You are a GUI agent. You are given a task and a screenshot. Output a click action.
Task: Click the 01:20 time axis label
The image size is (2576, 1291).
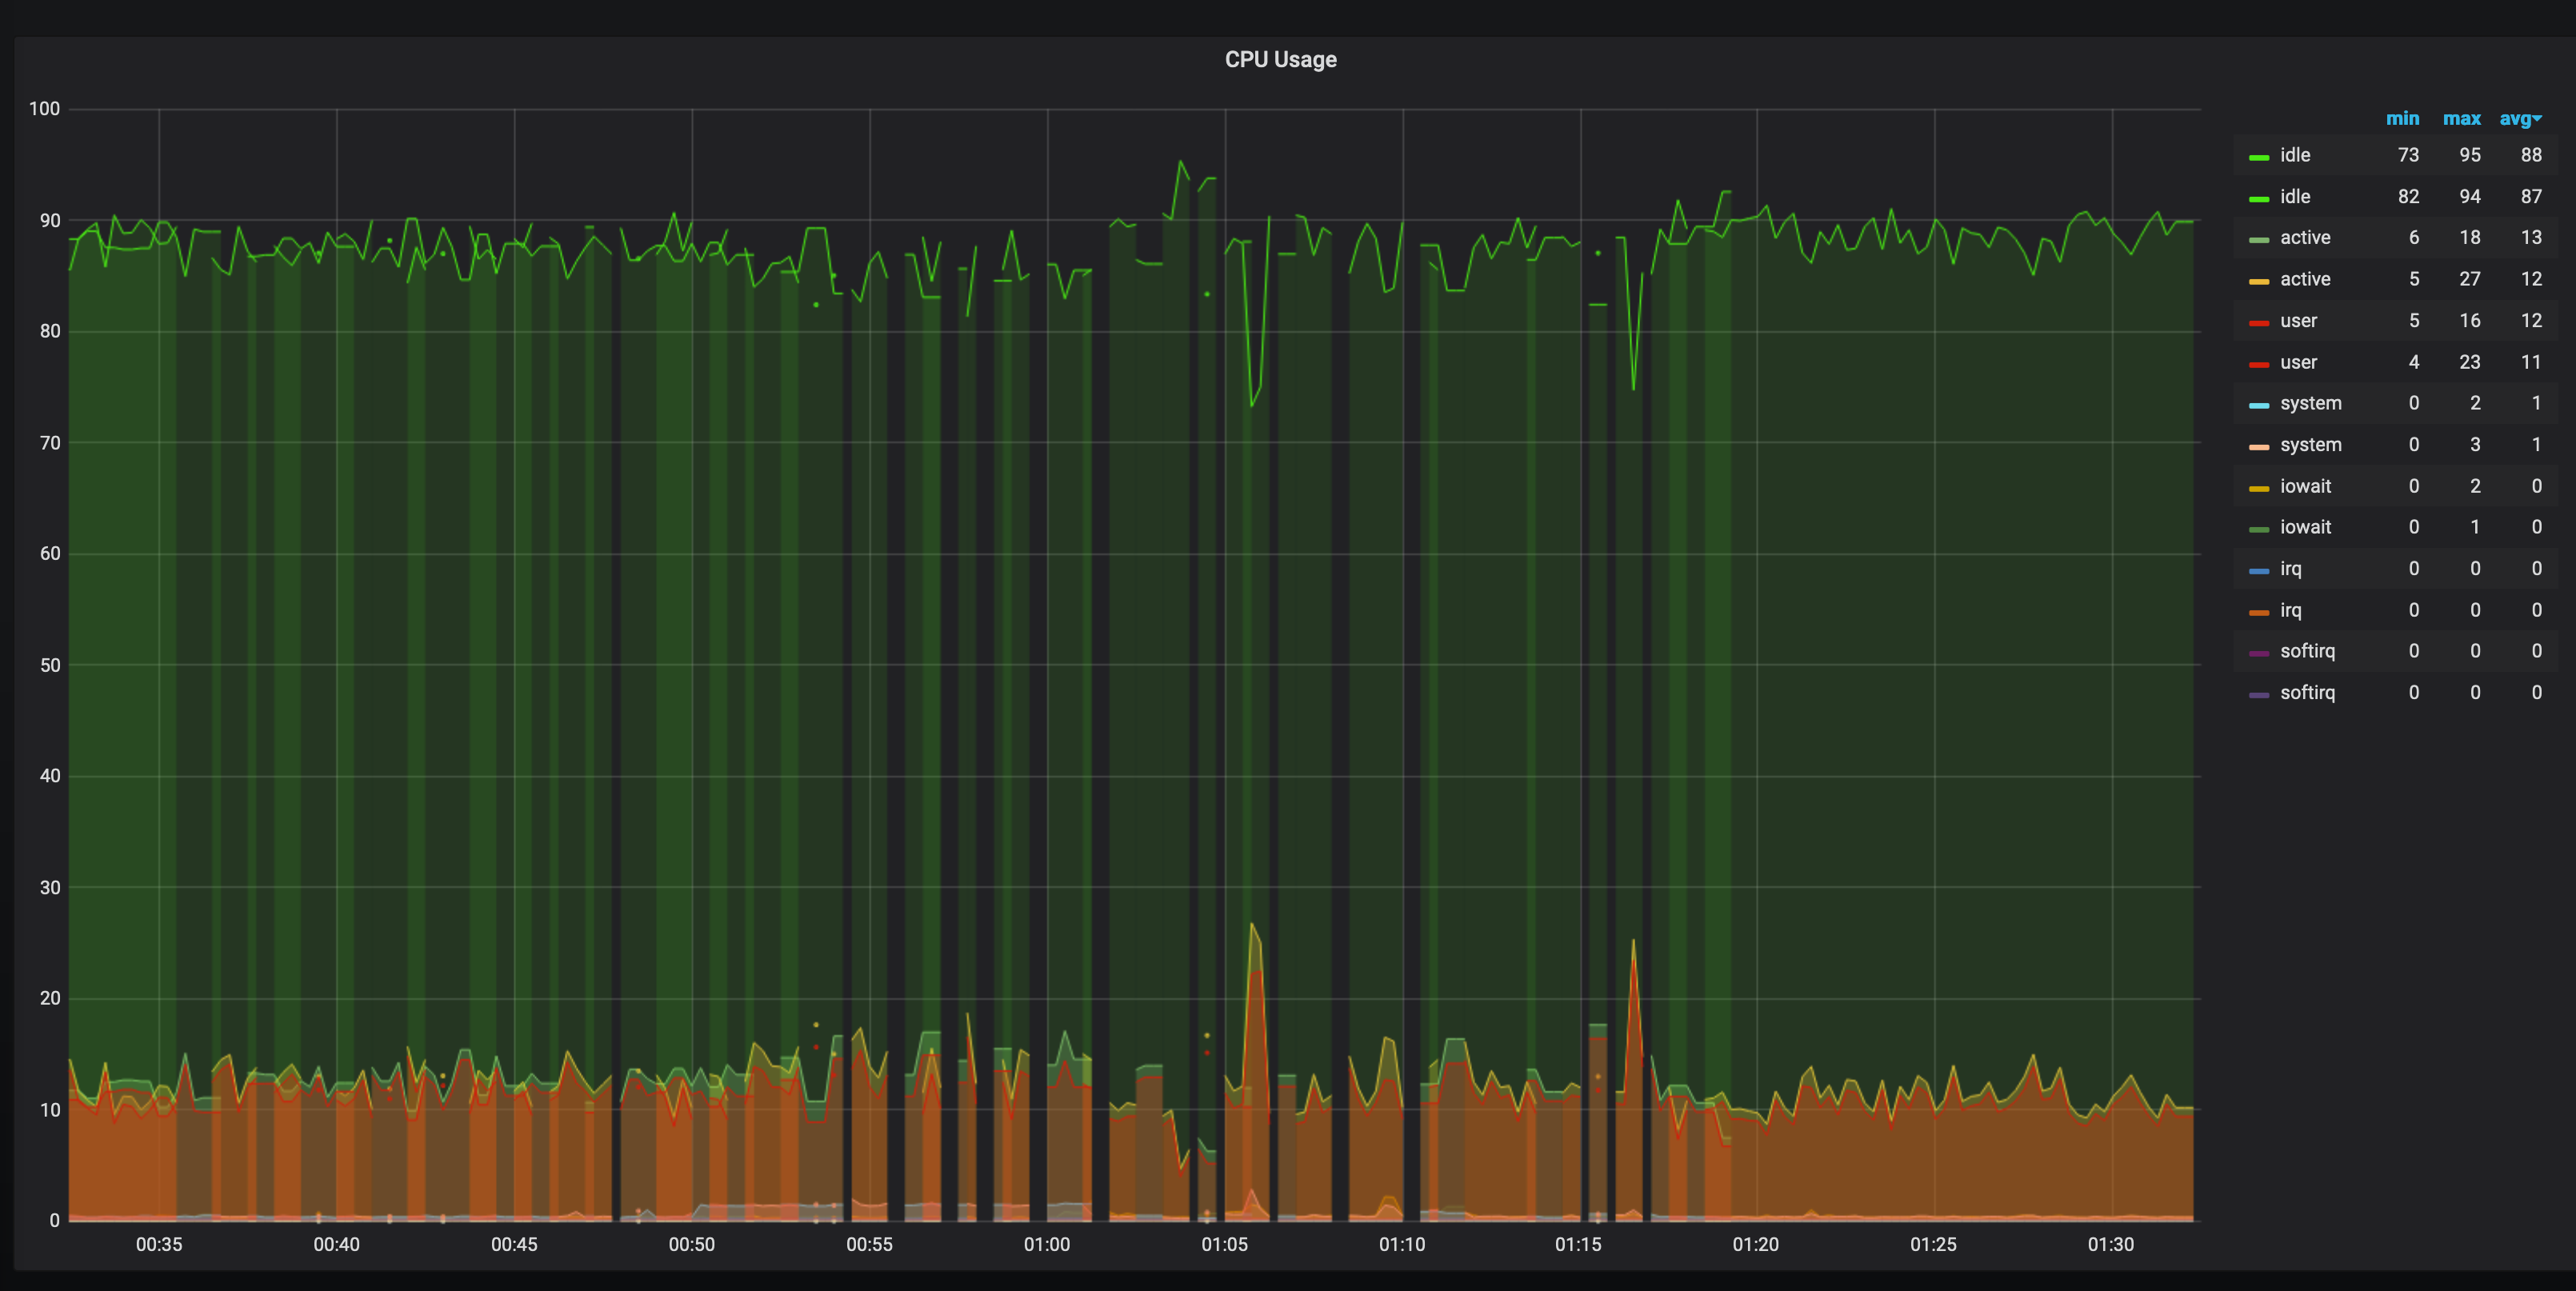point(1756,1245)
